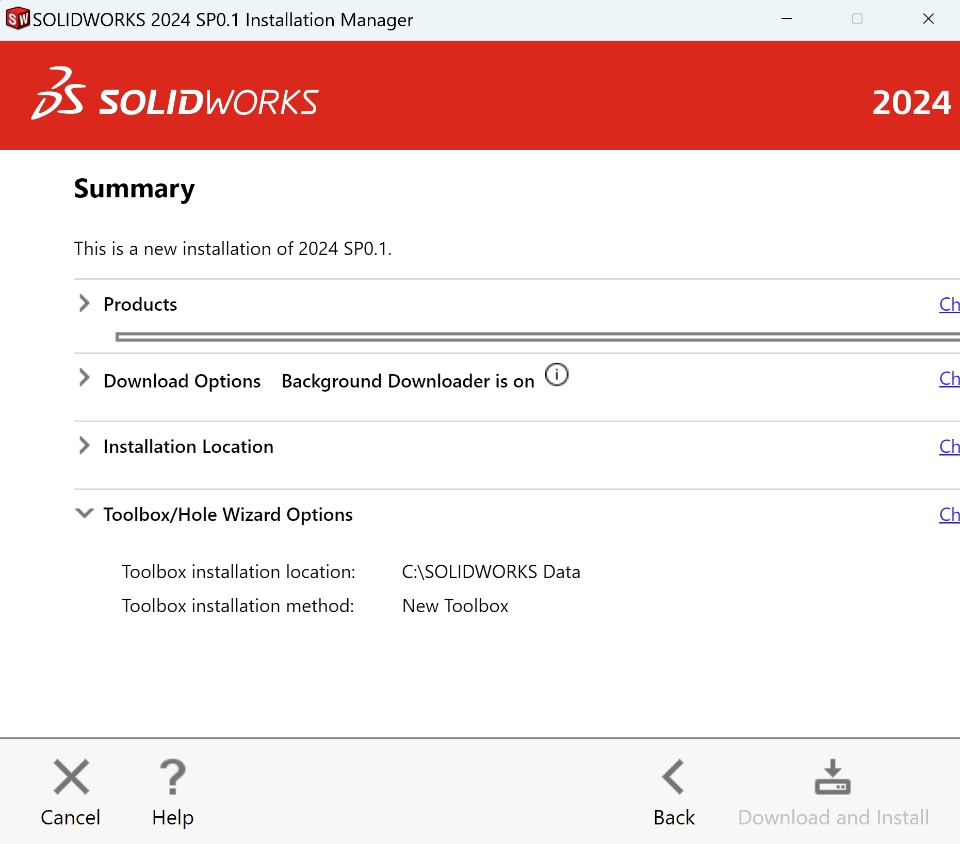Click the SW title bar app icon
Viewport: 960px width, 844px height.
tap(18, 19)
